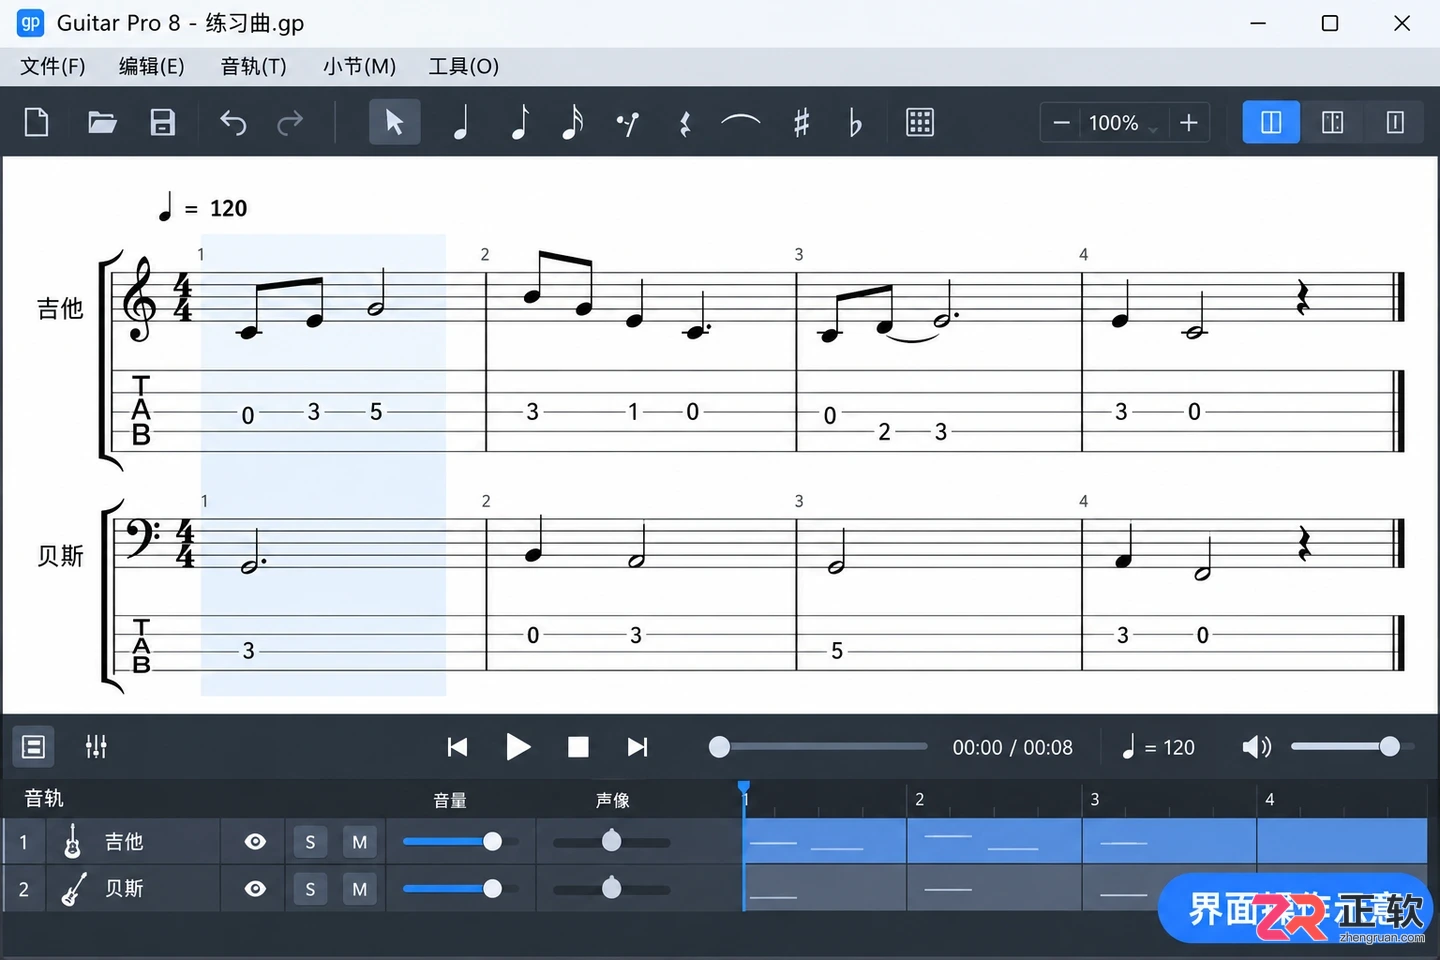
Task: Open the 文件(F) menu
Action: point(53,66)
